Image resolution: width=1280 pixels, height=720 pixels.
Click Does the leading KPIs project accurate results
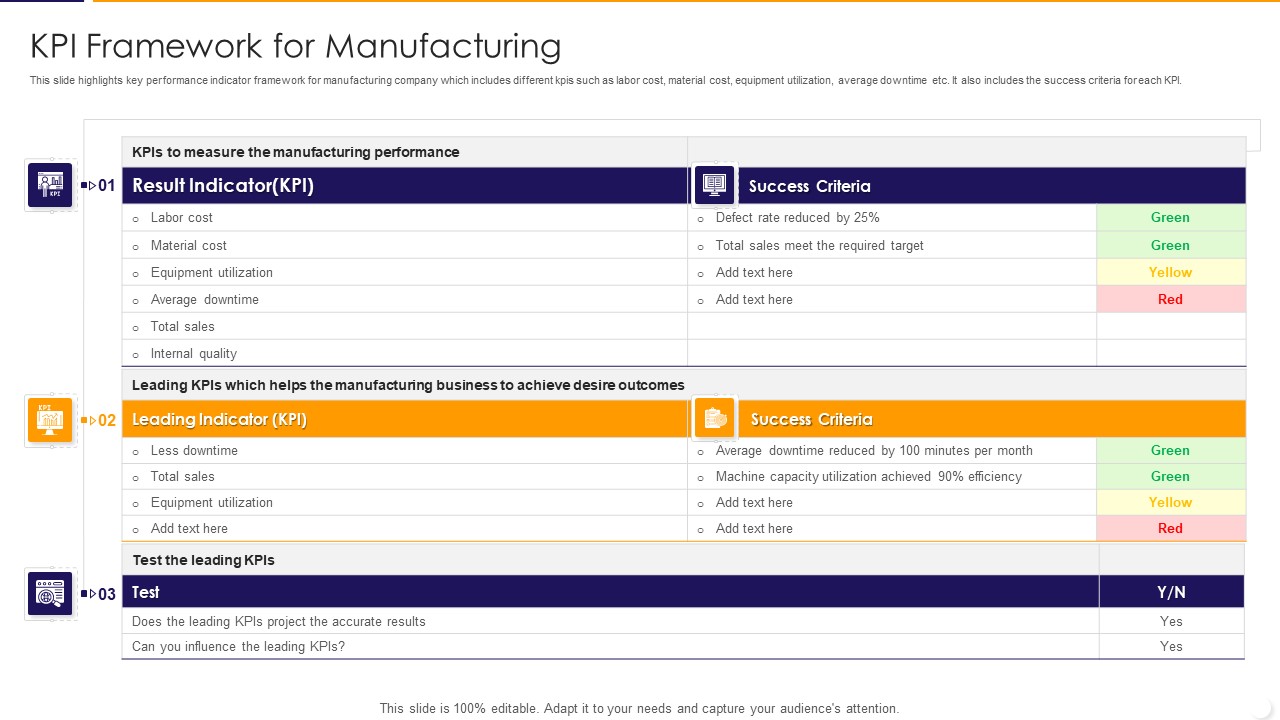pyautogui.click(x=279, y=621)
